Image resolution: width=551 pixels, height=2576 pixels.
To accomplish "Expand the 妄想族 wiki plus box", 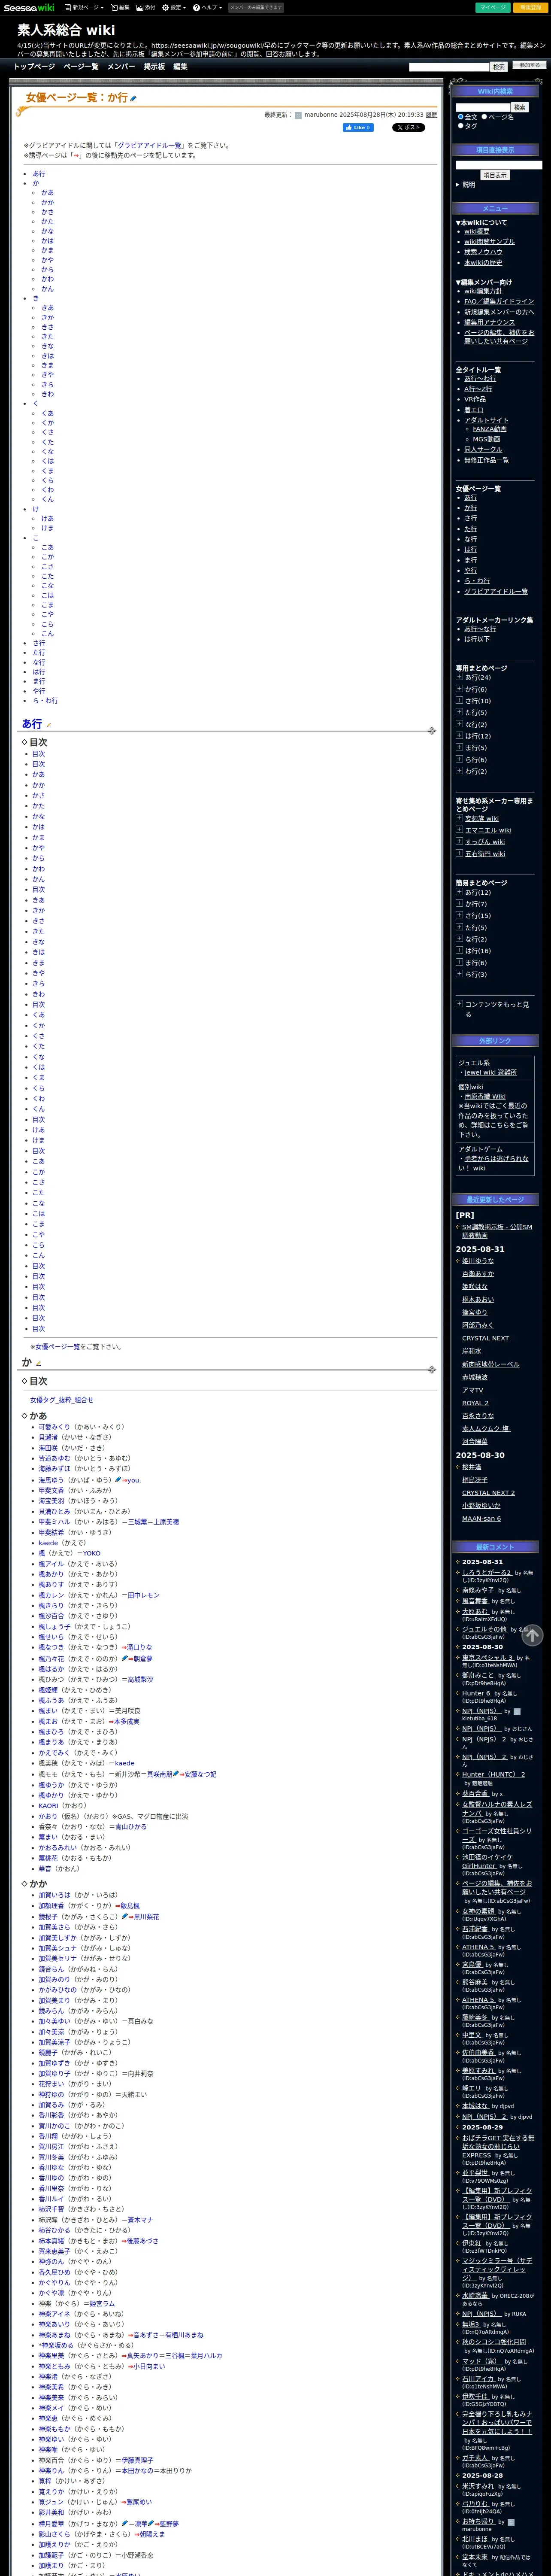I will (459, 818).
